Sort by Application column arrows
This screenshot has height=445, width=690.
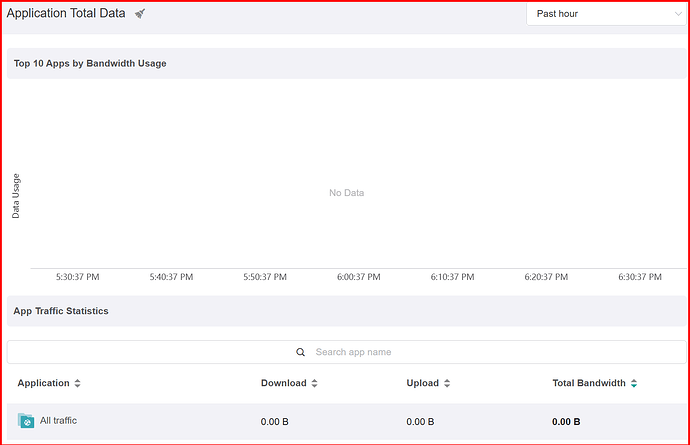click(77, 383)
